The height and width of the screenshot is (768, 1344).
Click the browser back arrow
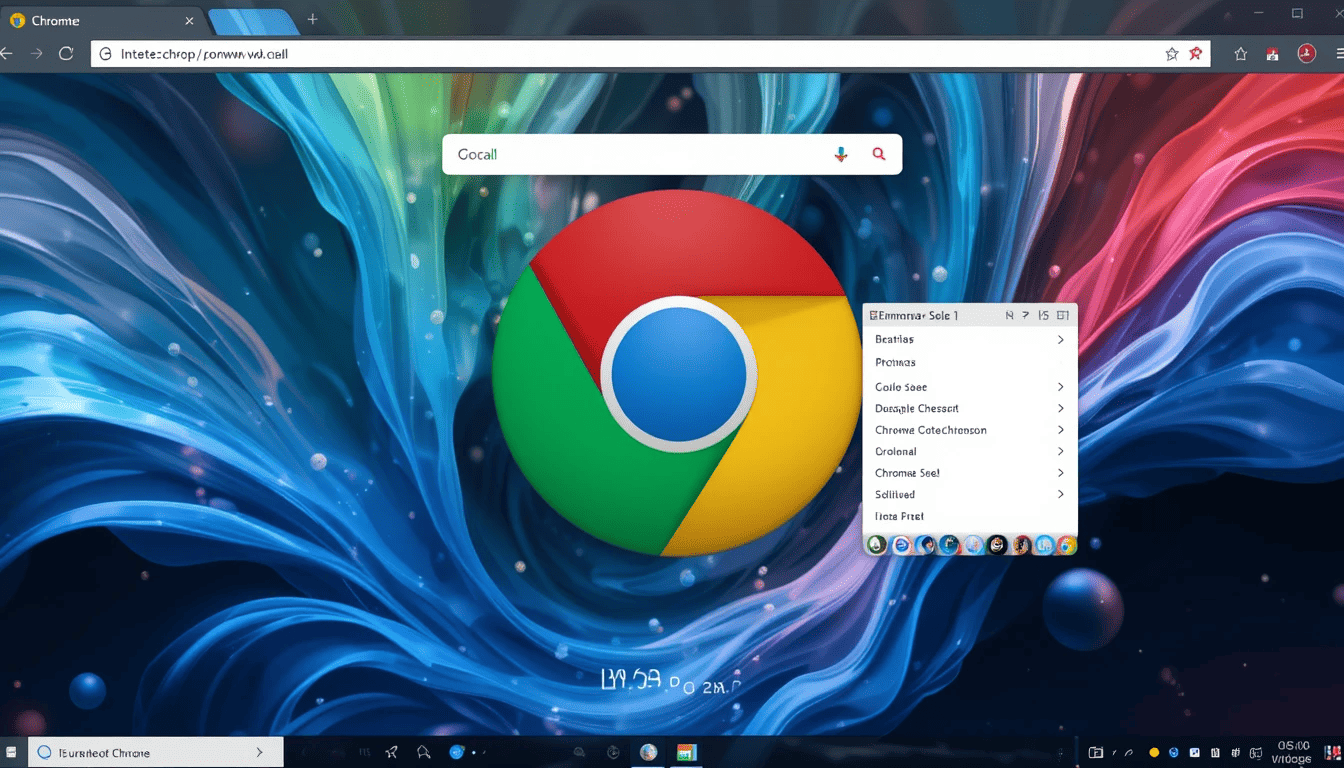(7, 54)
